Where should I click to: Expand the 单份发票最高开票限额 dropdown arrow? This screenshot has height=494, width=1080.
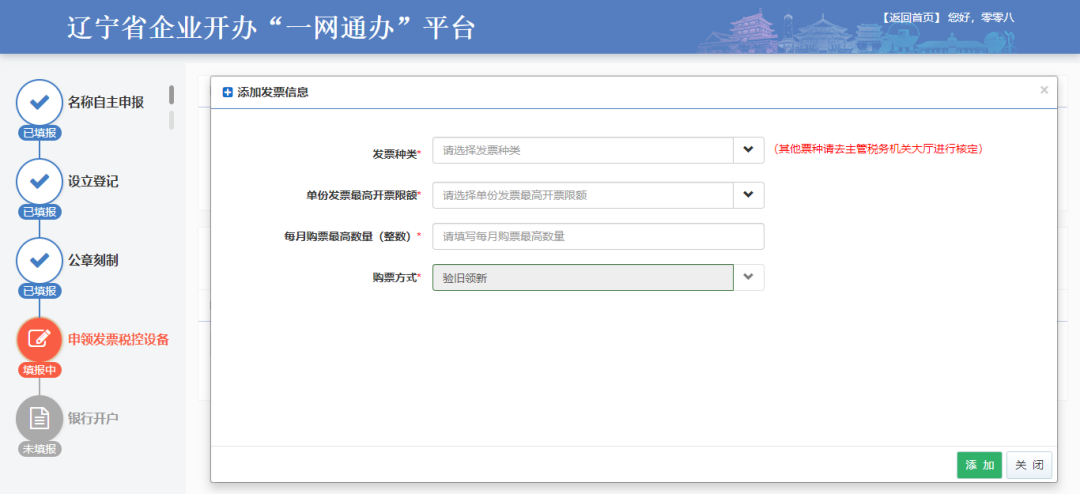coord(749,196)
